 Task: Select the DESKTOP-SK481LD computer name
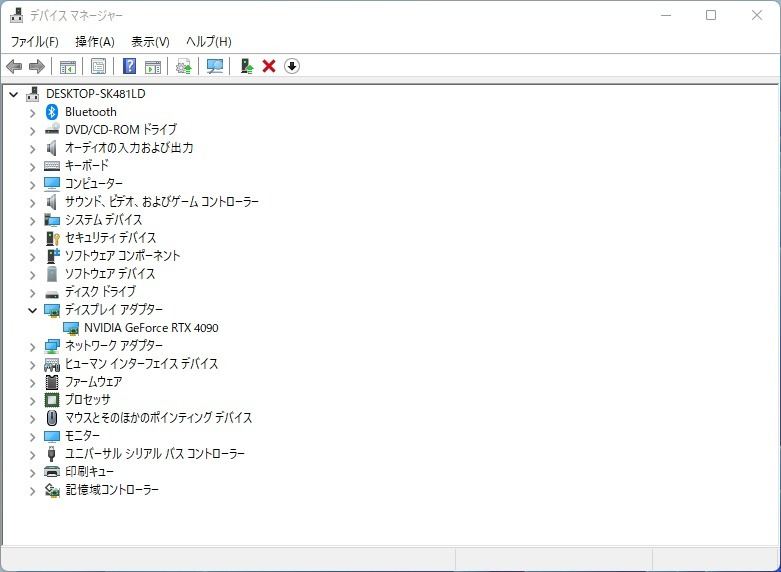pyautogui.click(x=96, y=94)
